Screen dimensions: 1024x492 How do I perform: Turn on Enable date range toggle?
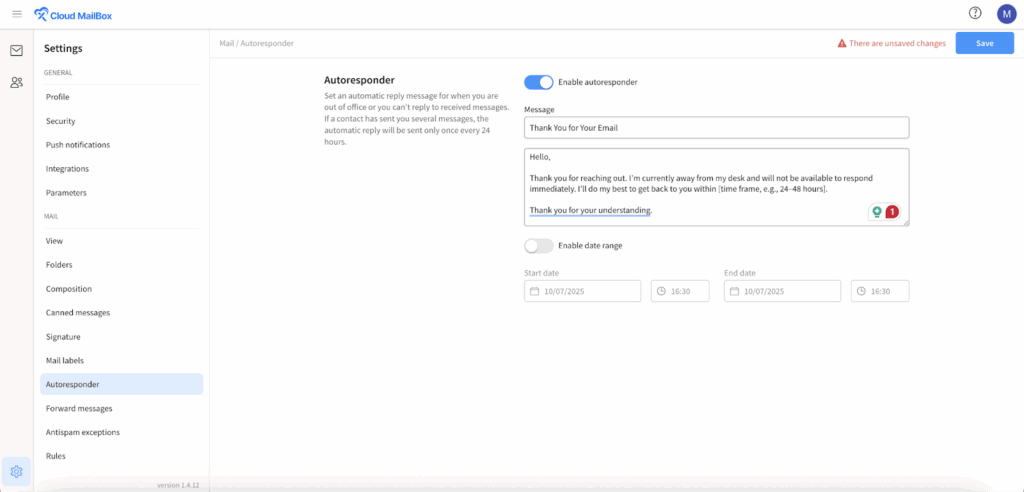click(x=538, y=246)
